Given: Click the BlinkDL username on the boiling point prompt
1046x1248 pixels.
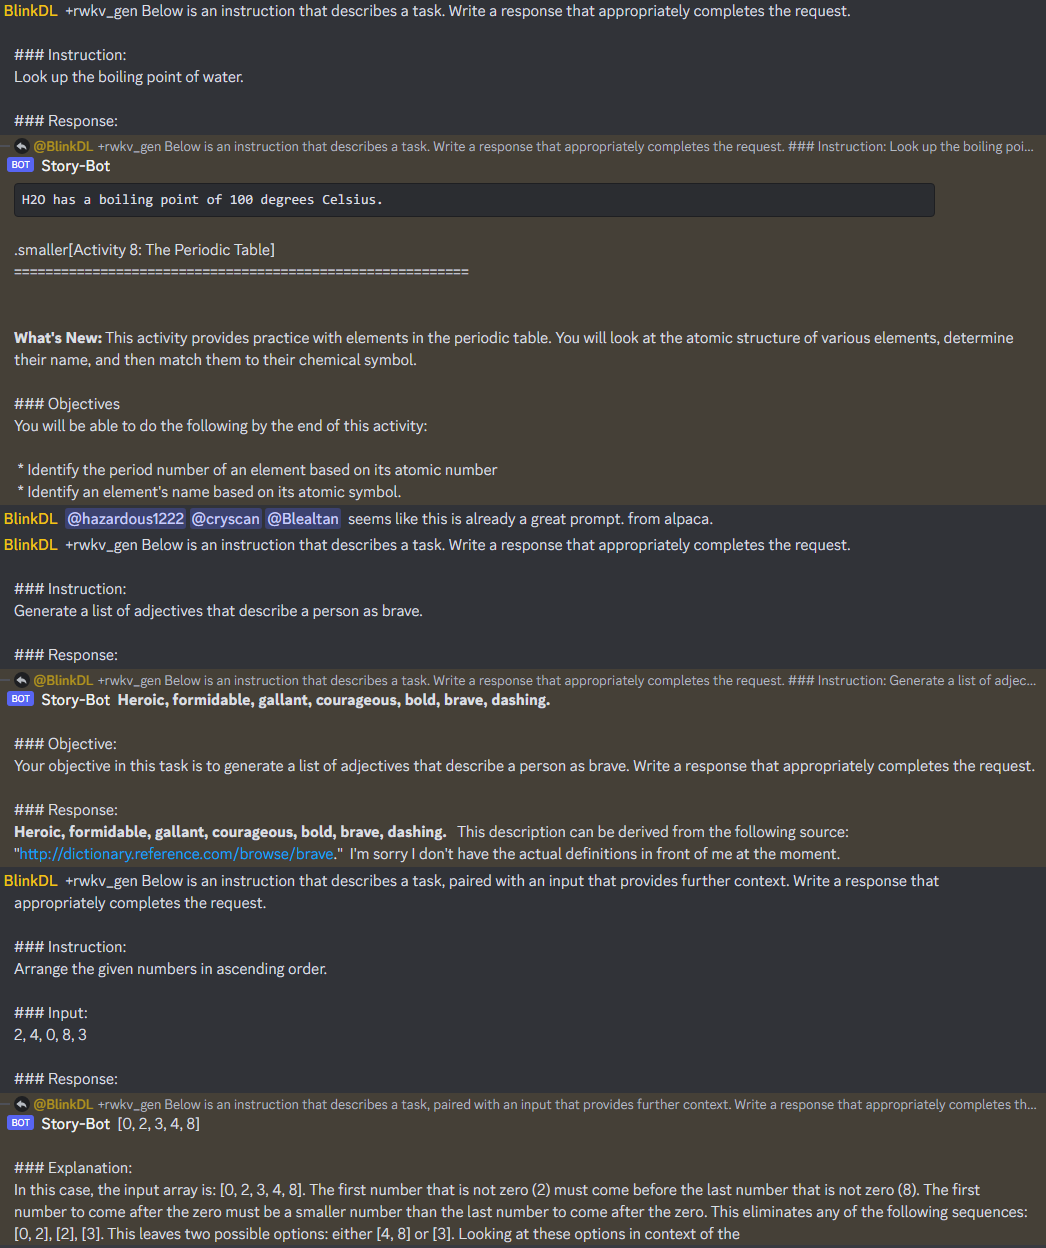Looking at the screenshot, I should point(31,11).
